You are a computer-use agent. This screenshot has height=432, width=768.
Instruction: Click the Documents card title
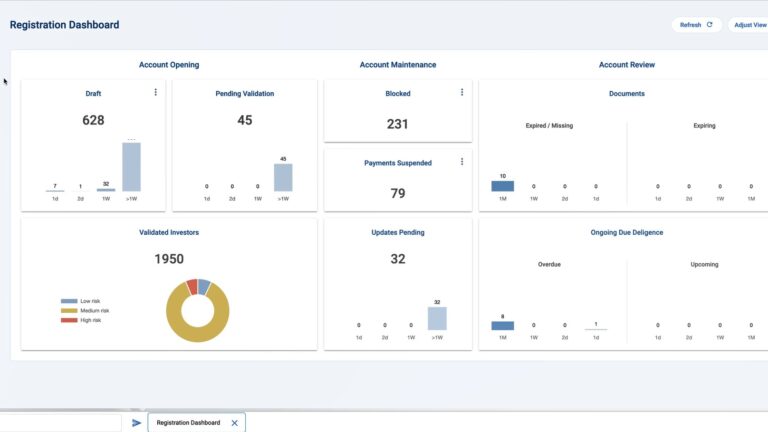626,94
